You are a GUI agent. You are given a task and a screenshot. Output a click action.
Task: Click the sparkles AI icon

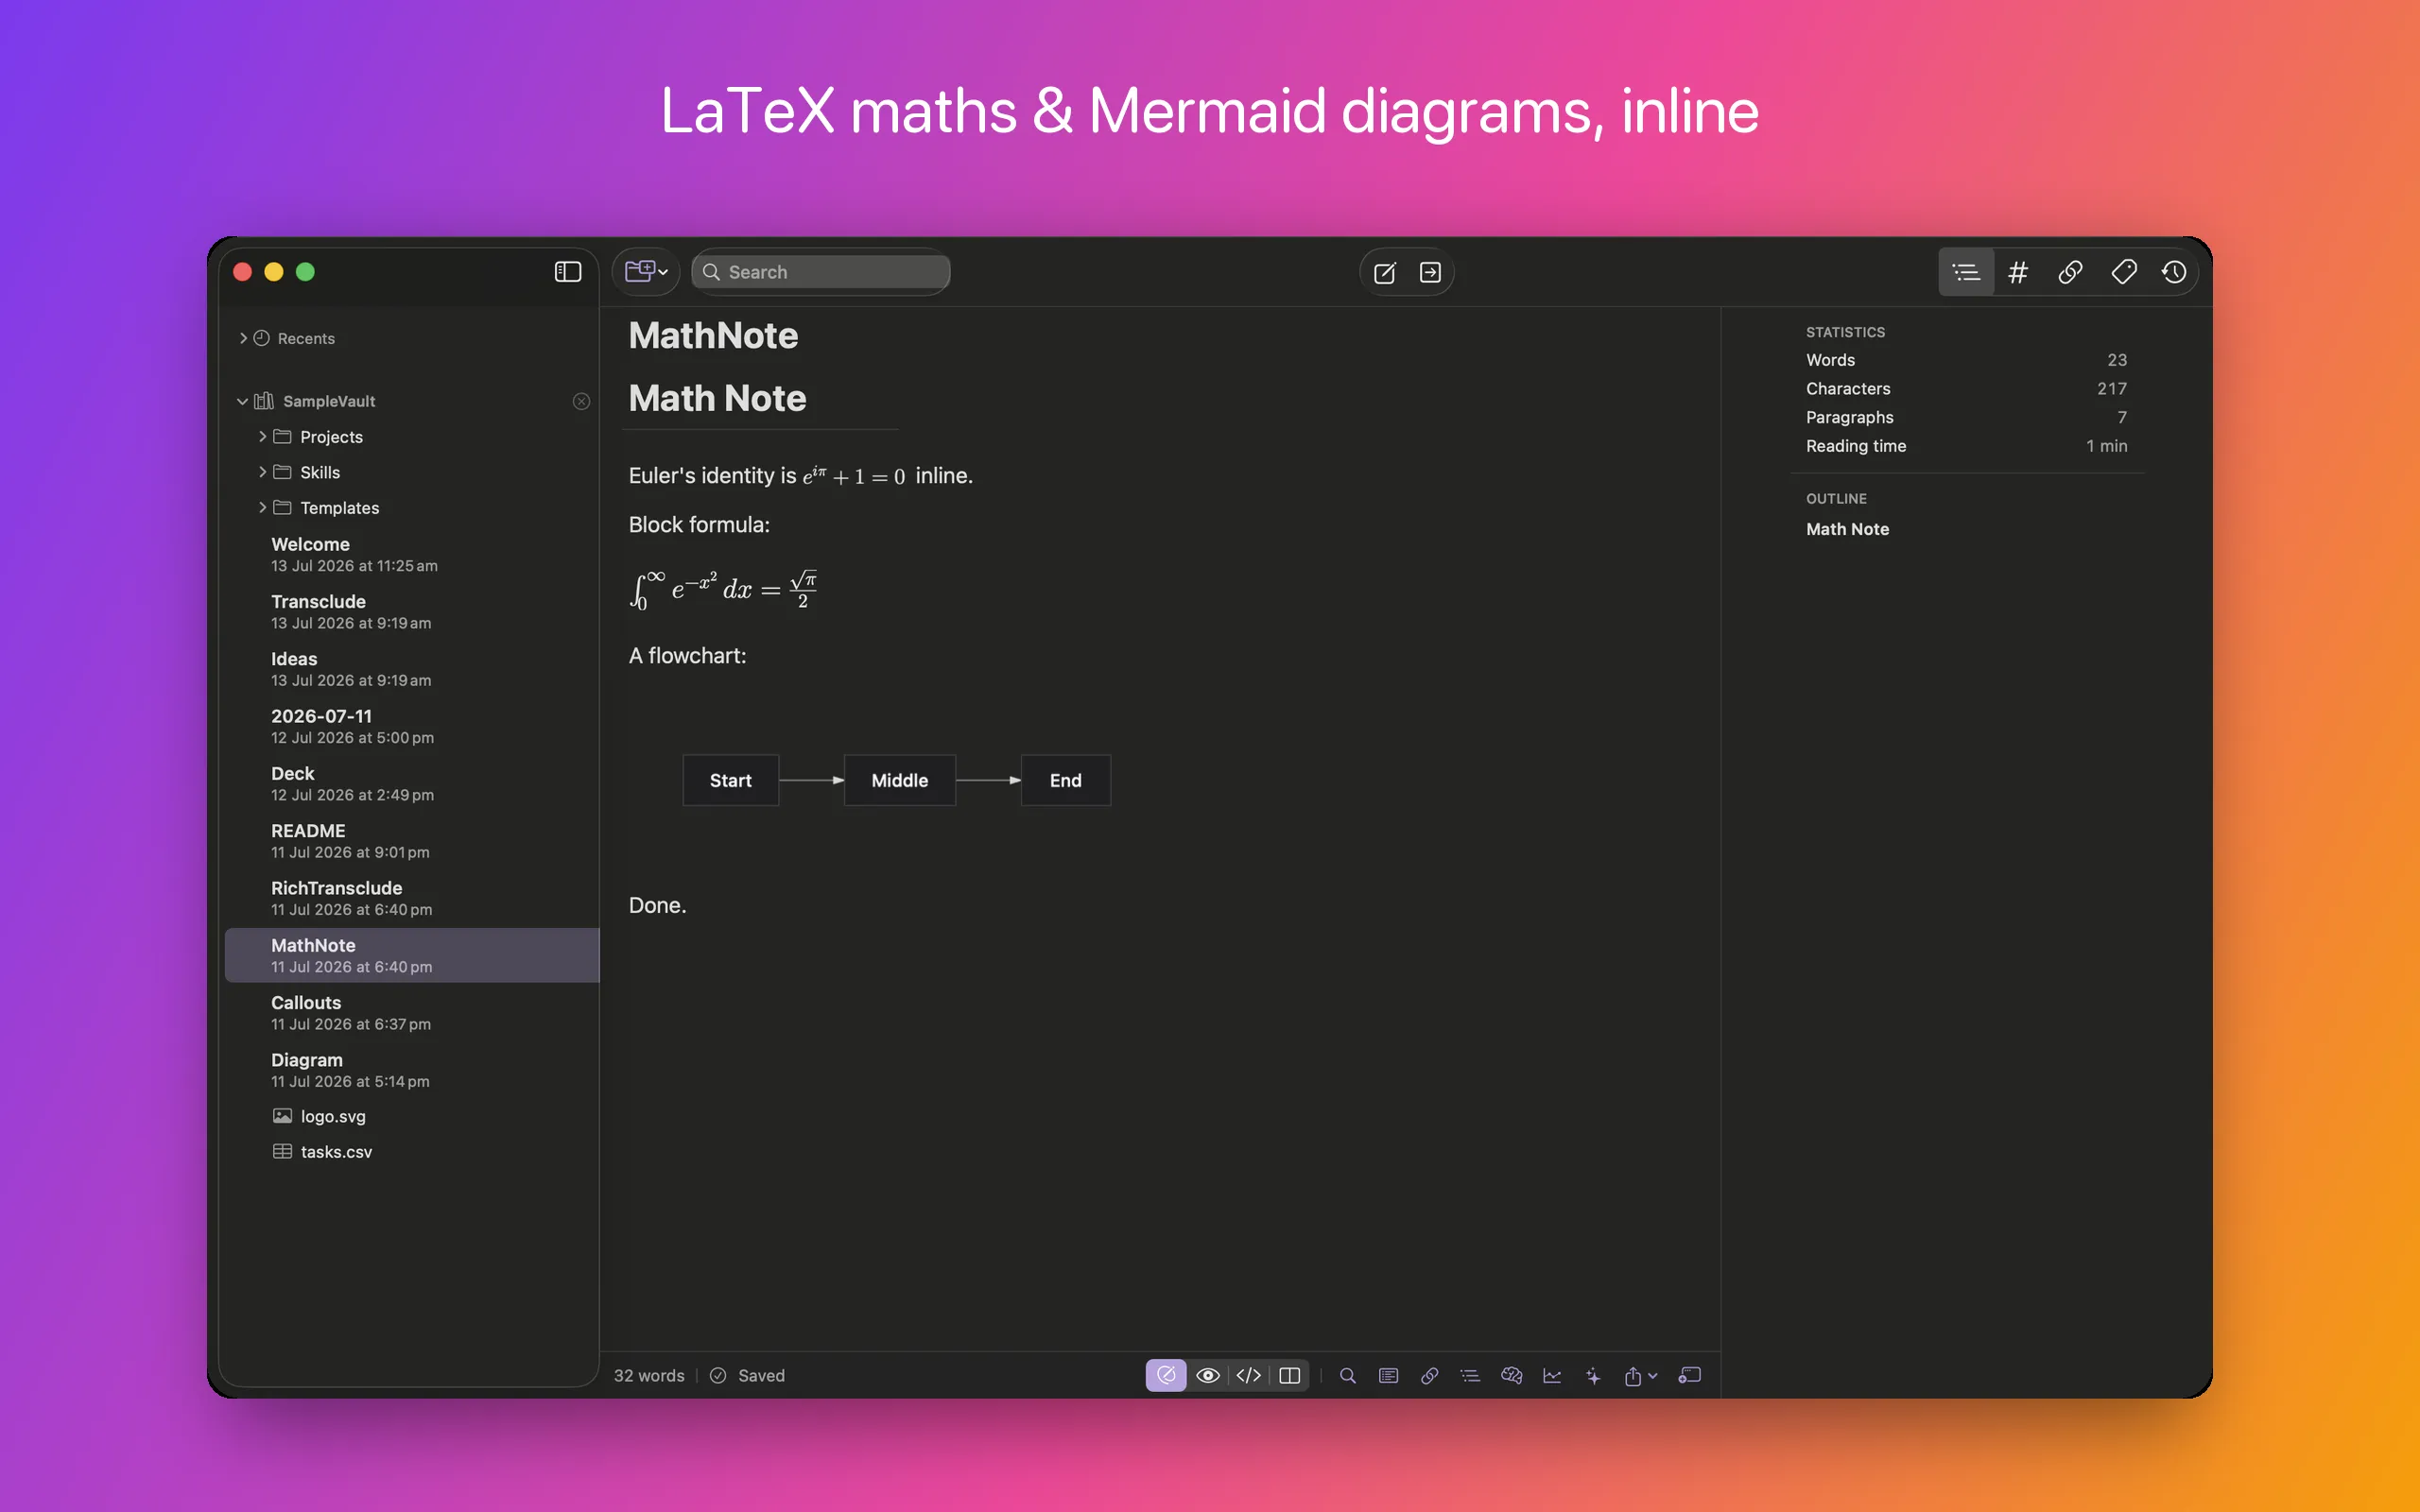tap(1593, 1376)
